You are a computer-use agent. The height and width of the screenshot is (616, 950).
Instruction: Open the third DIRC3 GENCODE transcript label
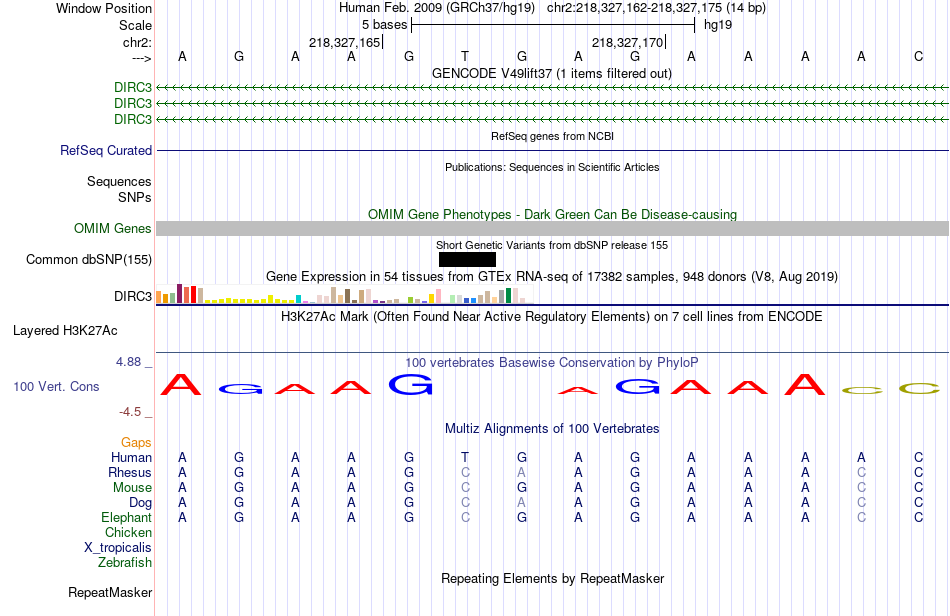tap(133, 119)
